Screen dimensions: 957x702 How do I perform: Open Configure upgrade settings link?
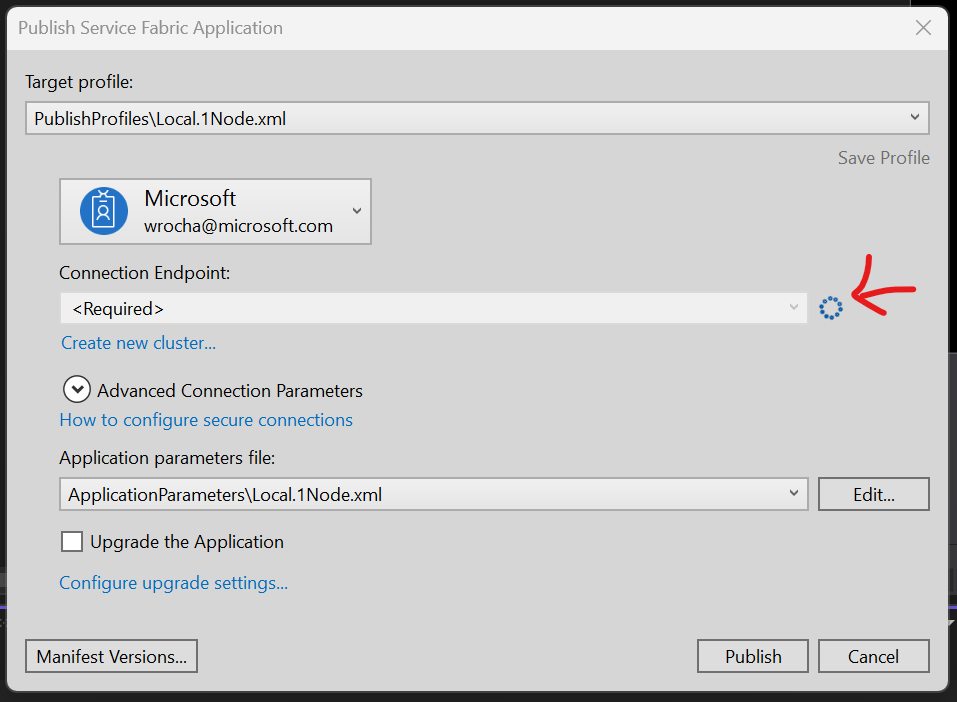pos(173,583)
